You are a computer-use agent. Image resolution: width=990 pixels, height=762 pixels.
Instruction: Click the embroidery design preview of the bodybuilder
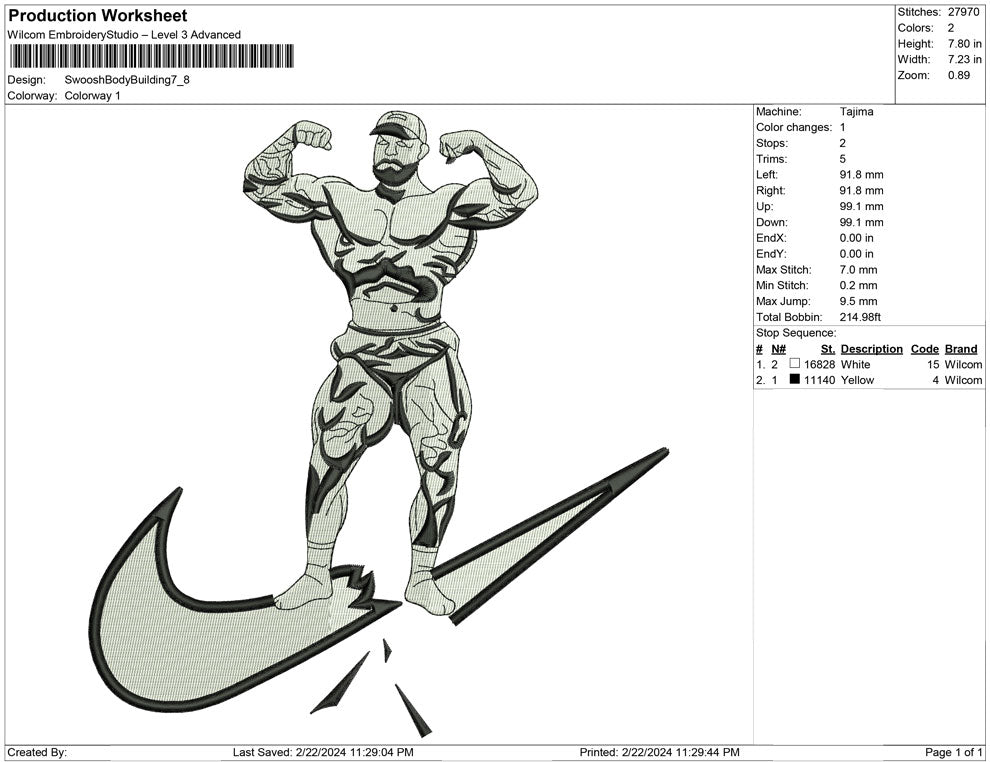(379, 426)
